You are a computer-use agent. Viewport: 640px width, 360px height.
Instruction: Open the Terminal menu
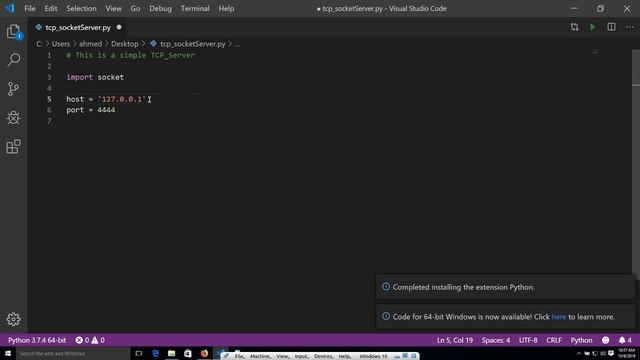195,9
